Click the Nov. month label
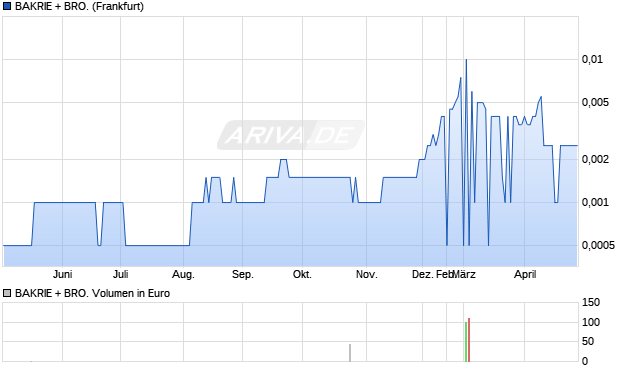 coord(367,274)
